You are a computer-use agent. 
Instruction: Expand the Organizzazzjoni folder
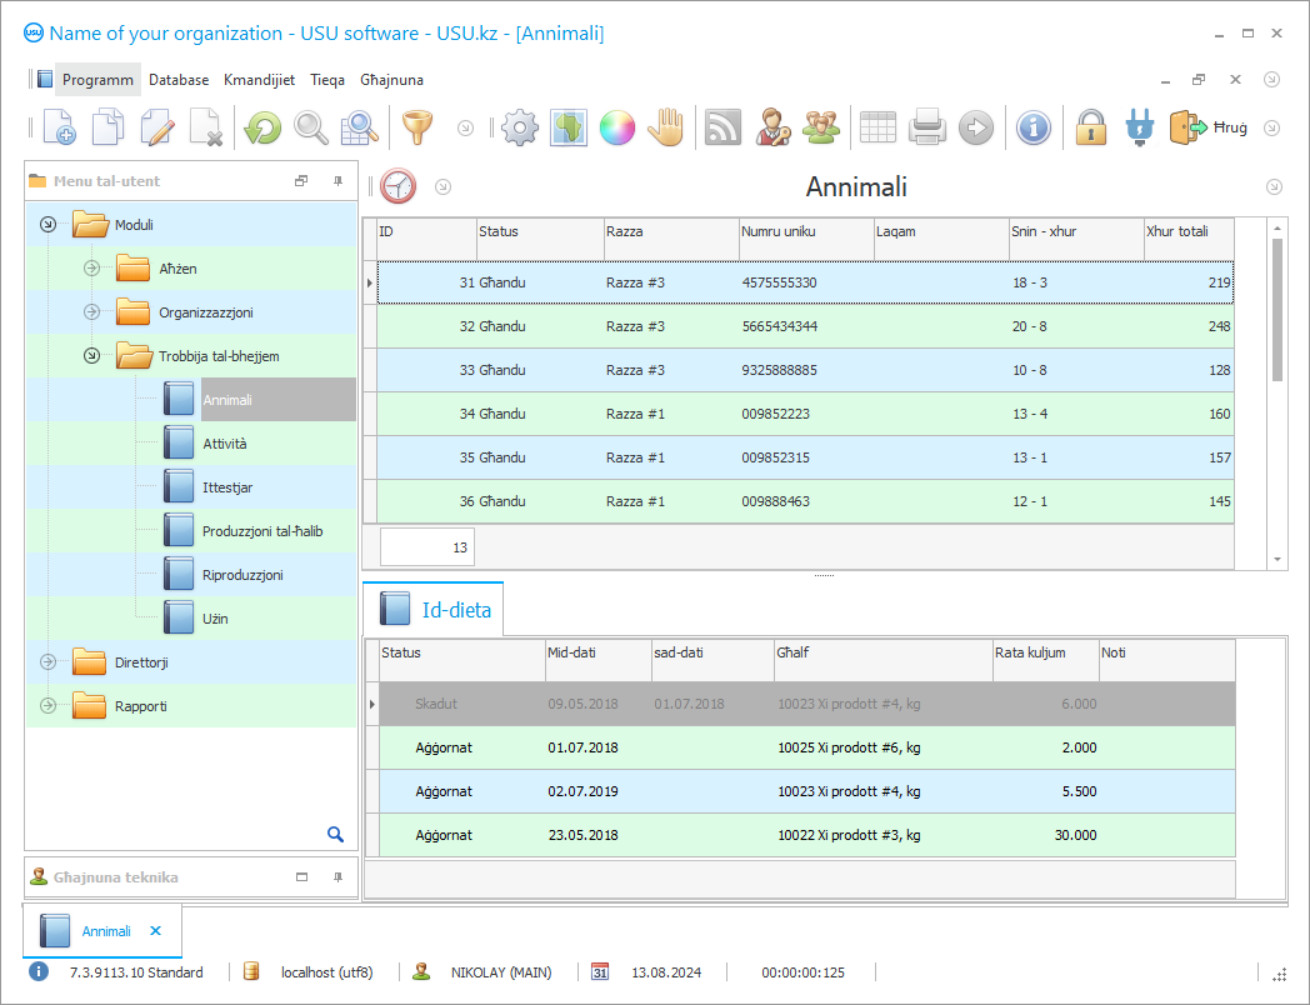(x=92, y=312)
